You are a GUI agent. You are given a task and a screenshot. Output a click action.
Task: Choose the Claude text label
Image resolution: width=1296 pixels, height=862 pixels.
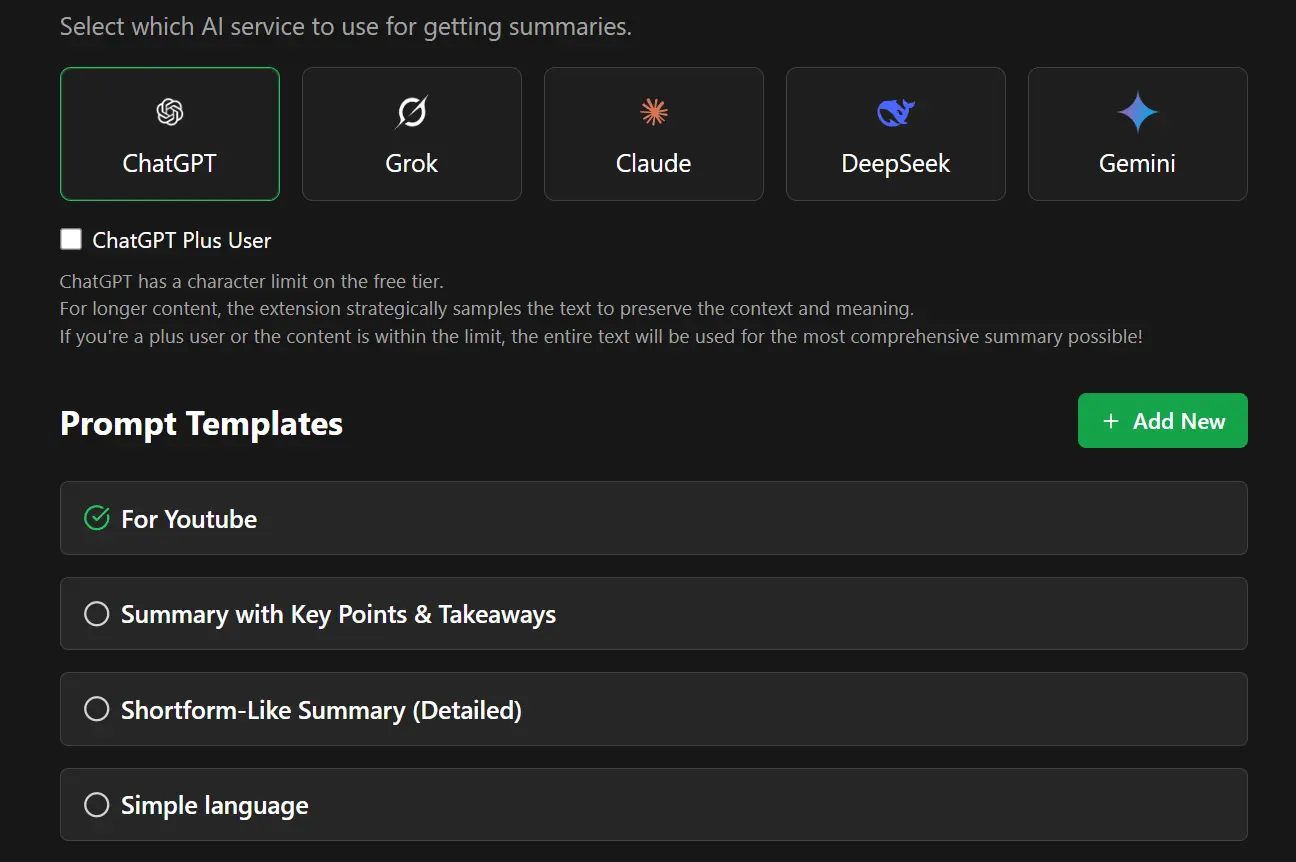pyautogui.click(x=654, y=164)
